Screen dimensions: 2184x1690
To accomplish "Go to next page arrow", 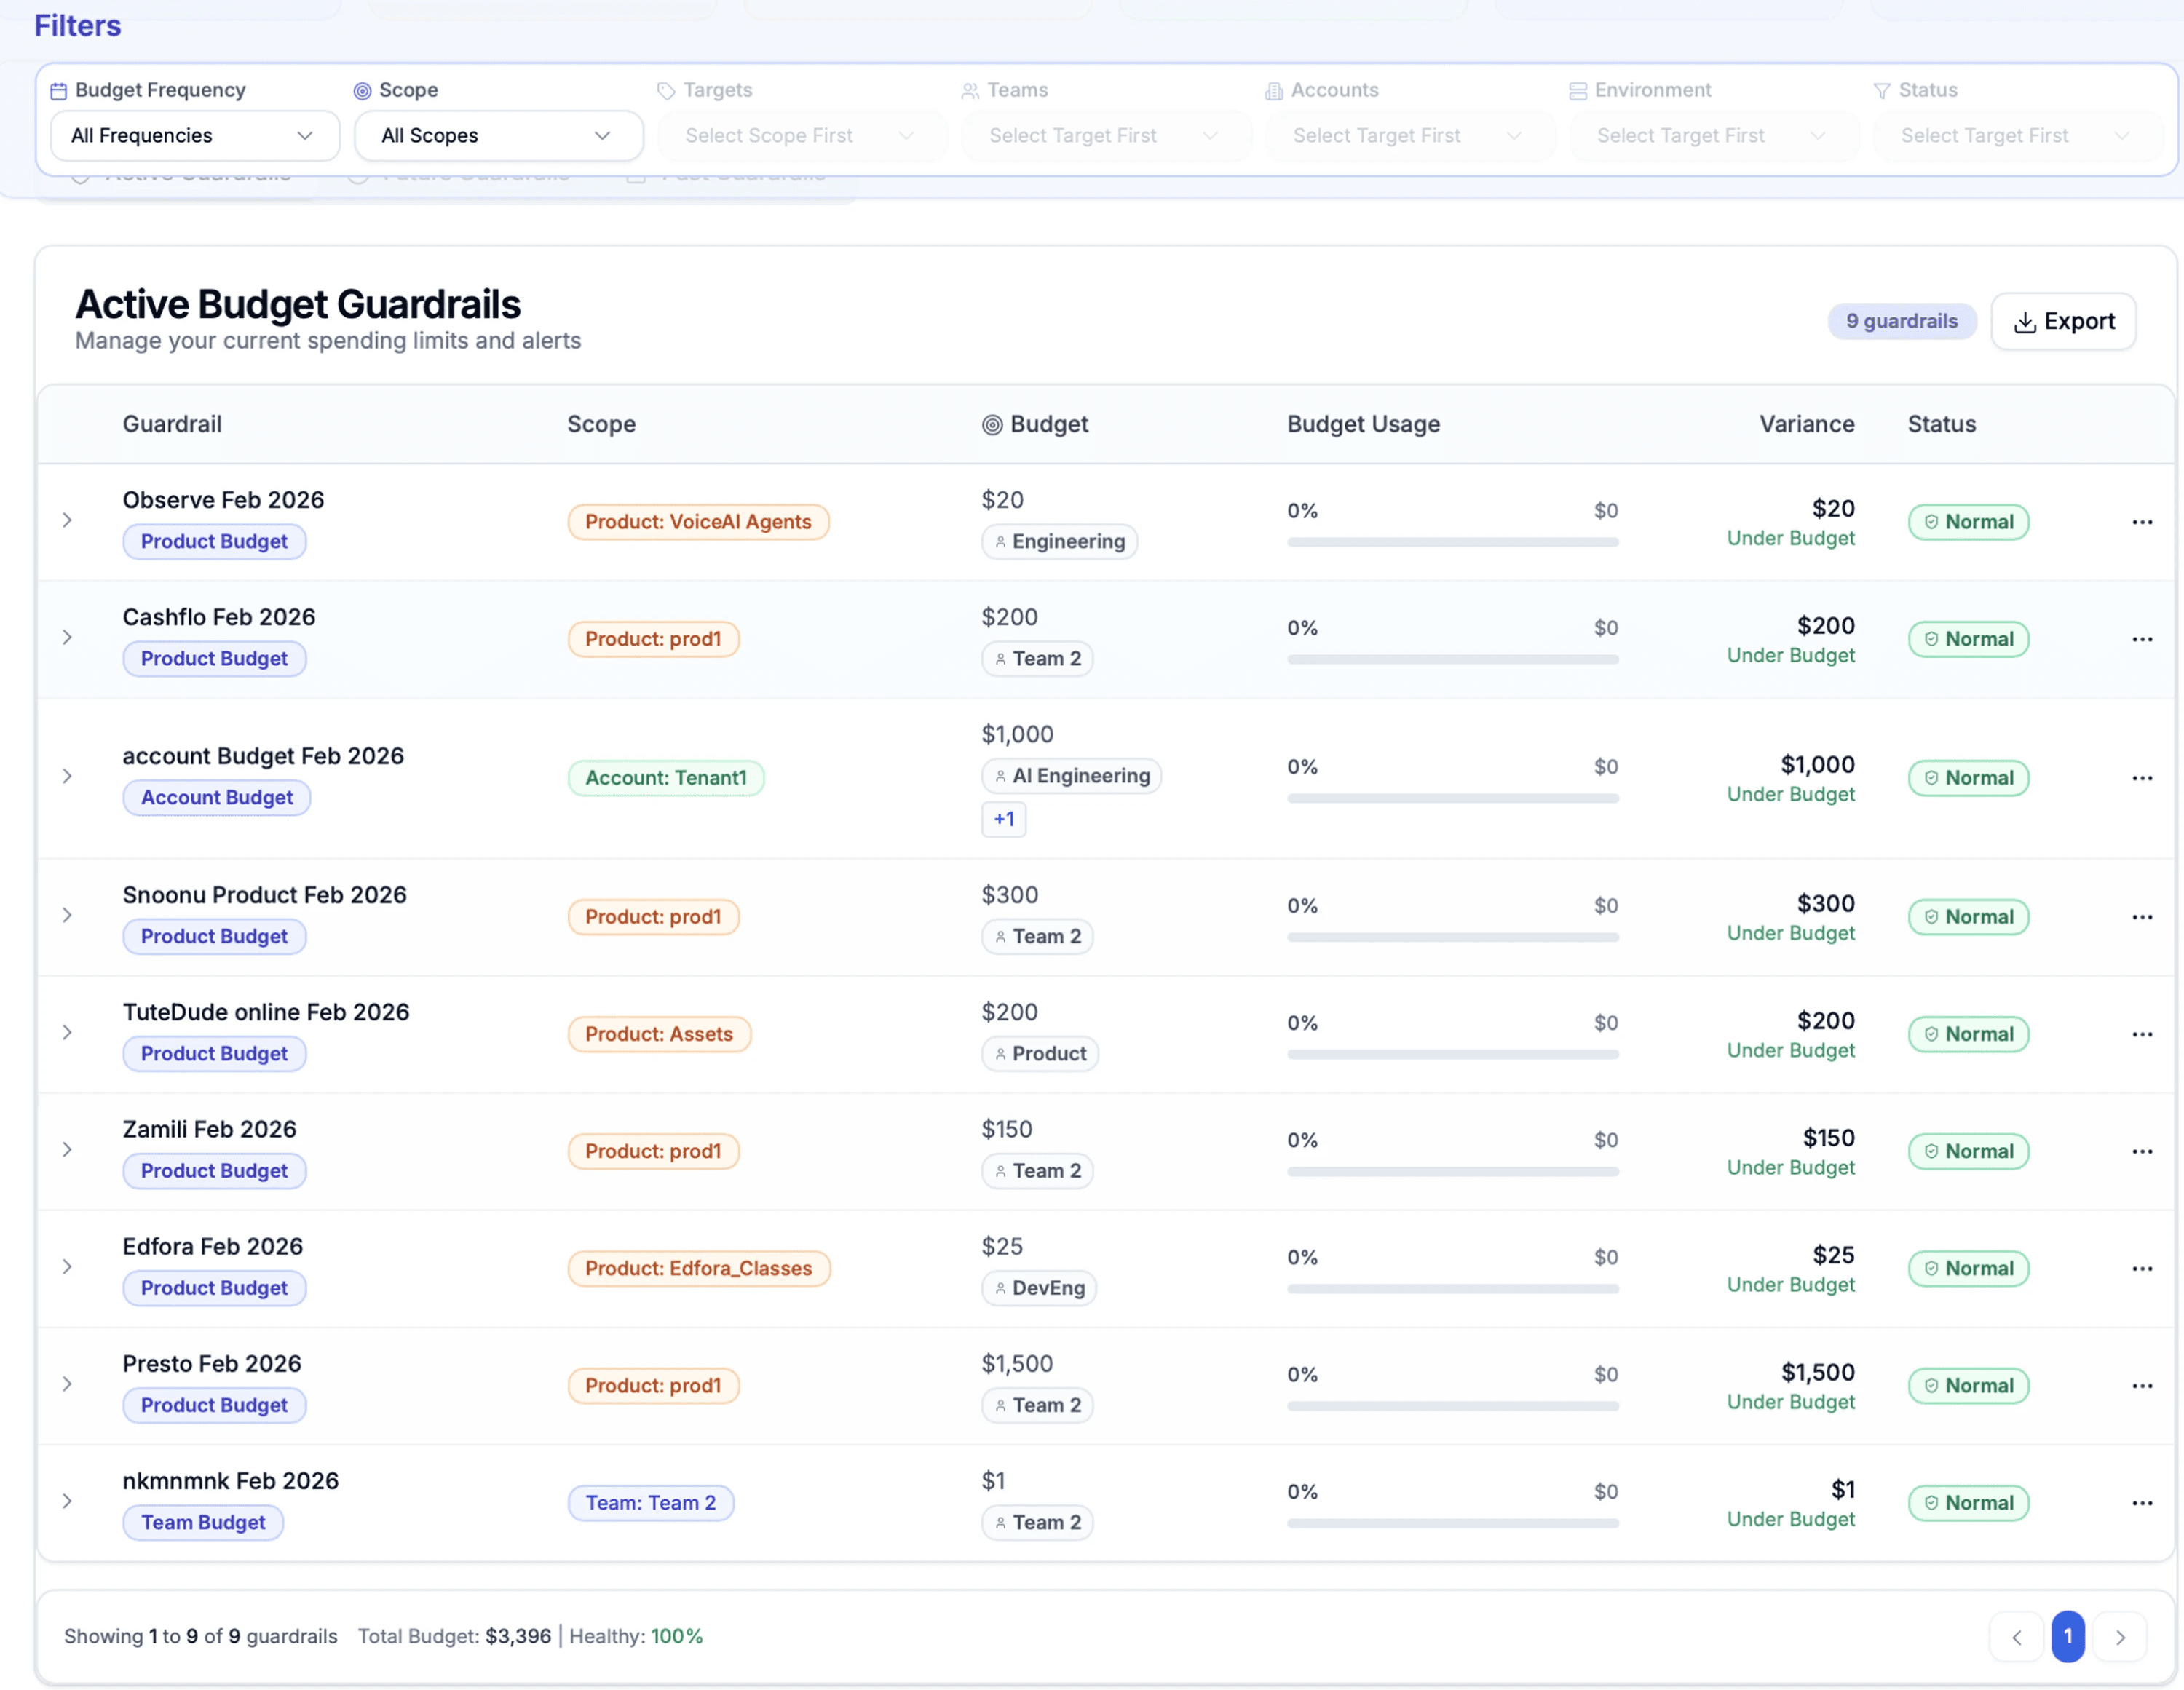I will (x=2119, y=1637).
